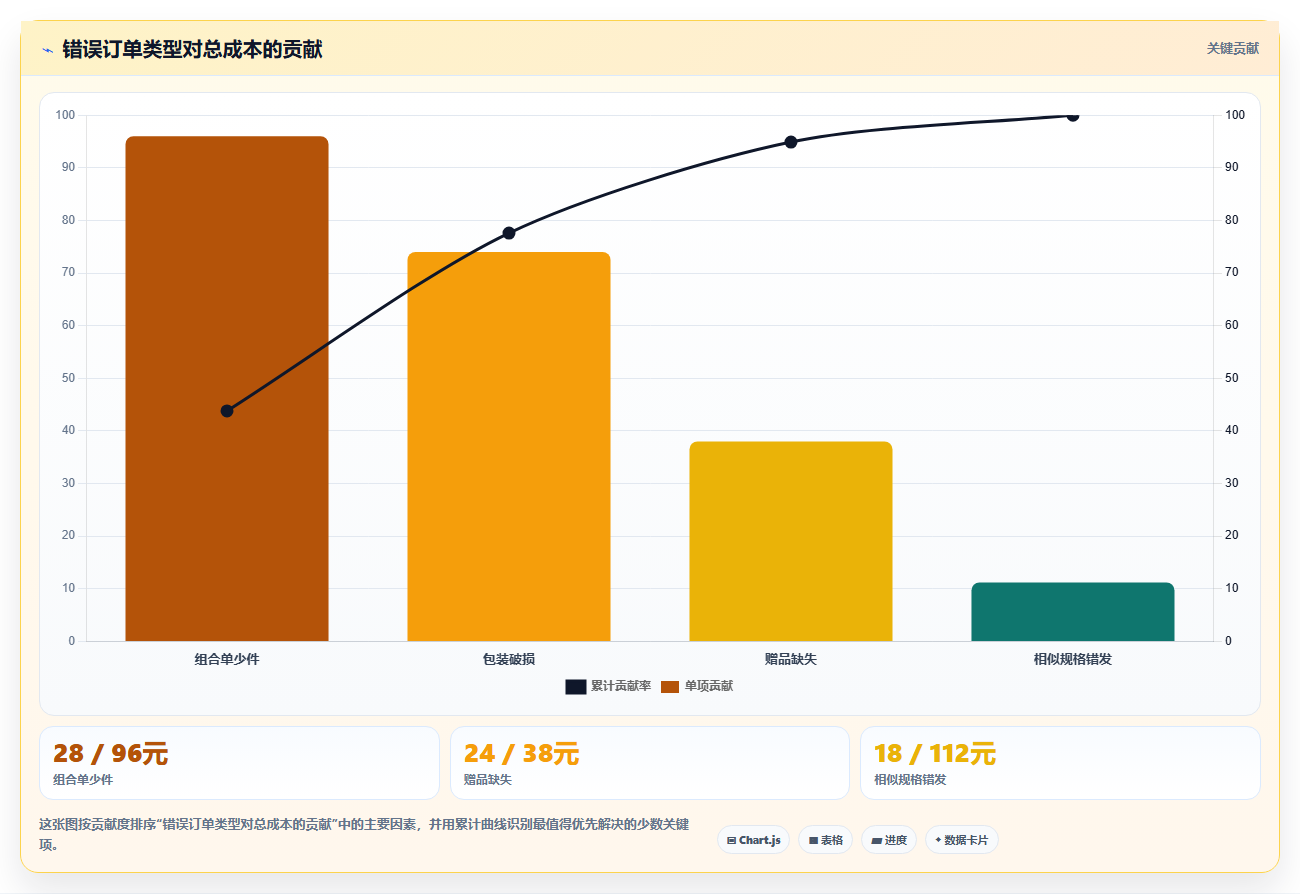Click the 表格 tag chip
This screenshot has height=894, width=1300.
coord(826,840)
